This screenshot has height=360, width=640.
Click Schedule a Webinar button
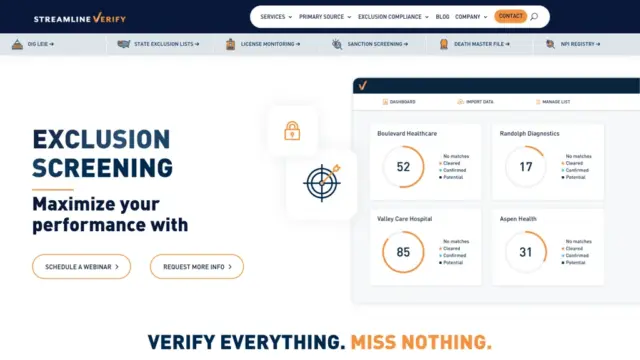(x=82, y=267)
